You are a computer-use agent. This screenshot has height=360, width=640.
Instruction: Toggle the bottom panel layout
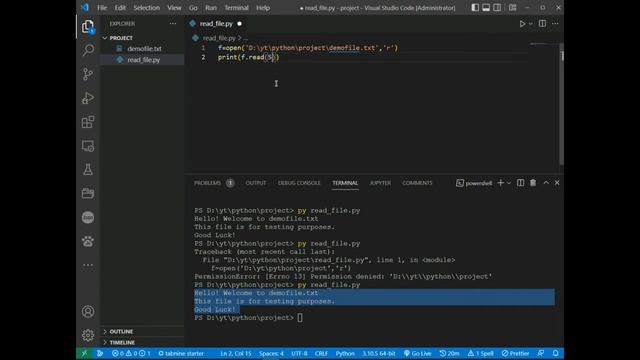[486, 8]
